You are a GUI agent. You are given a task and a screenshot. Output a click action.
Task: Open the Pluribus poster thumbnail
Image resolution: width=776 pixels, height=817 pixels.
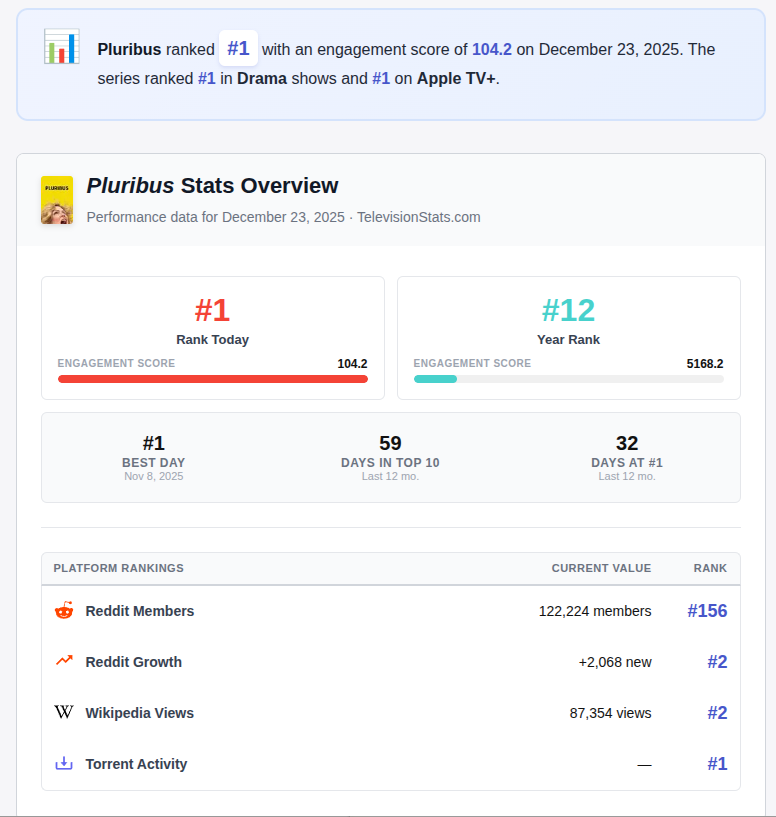pos(57,200)
